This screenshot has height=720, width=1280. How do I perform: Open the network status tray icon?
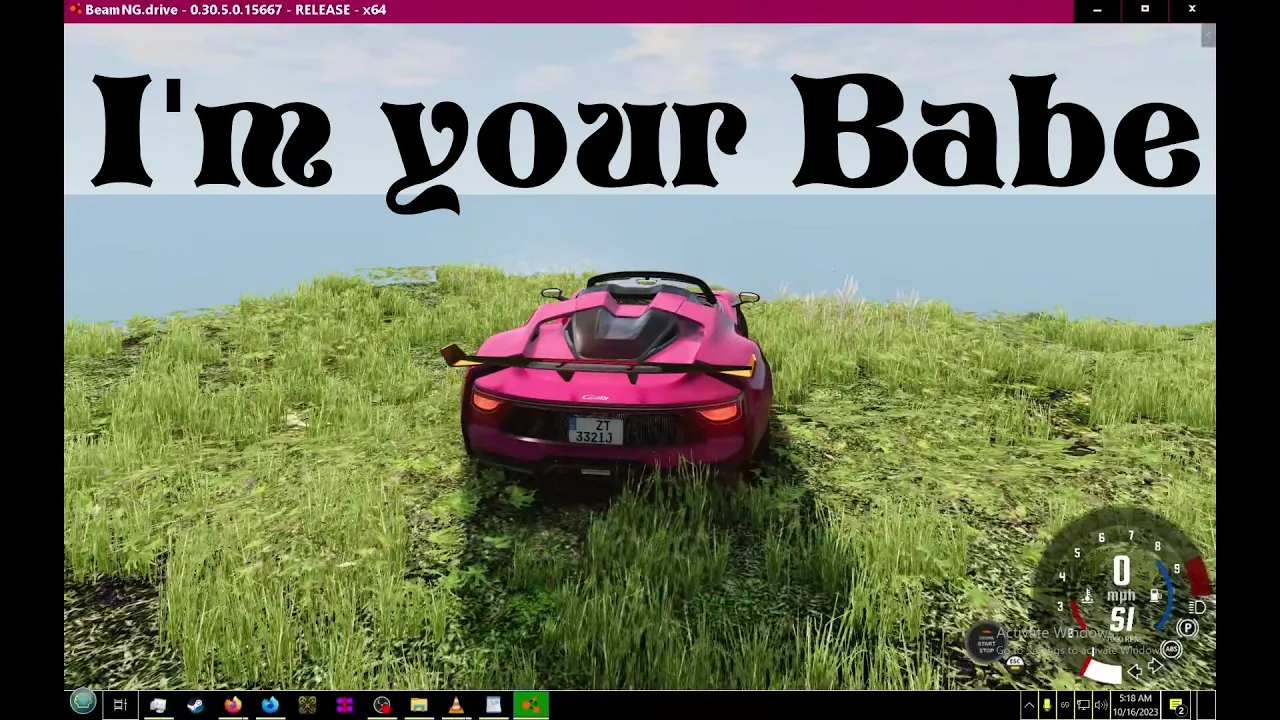1083,705
